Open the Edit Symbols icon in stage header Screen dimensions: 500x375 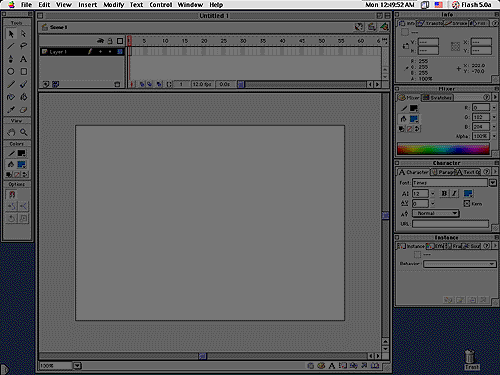pos(384,27)
